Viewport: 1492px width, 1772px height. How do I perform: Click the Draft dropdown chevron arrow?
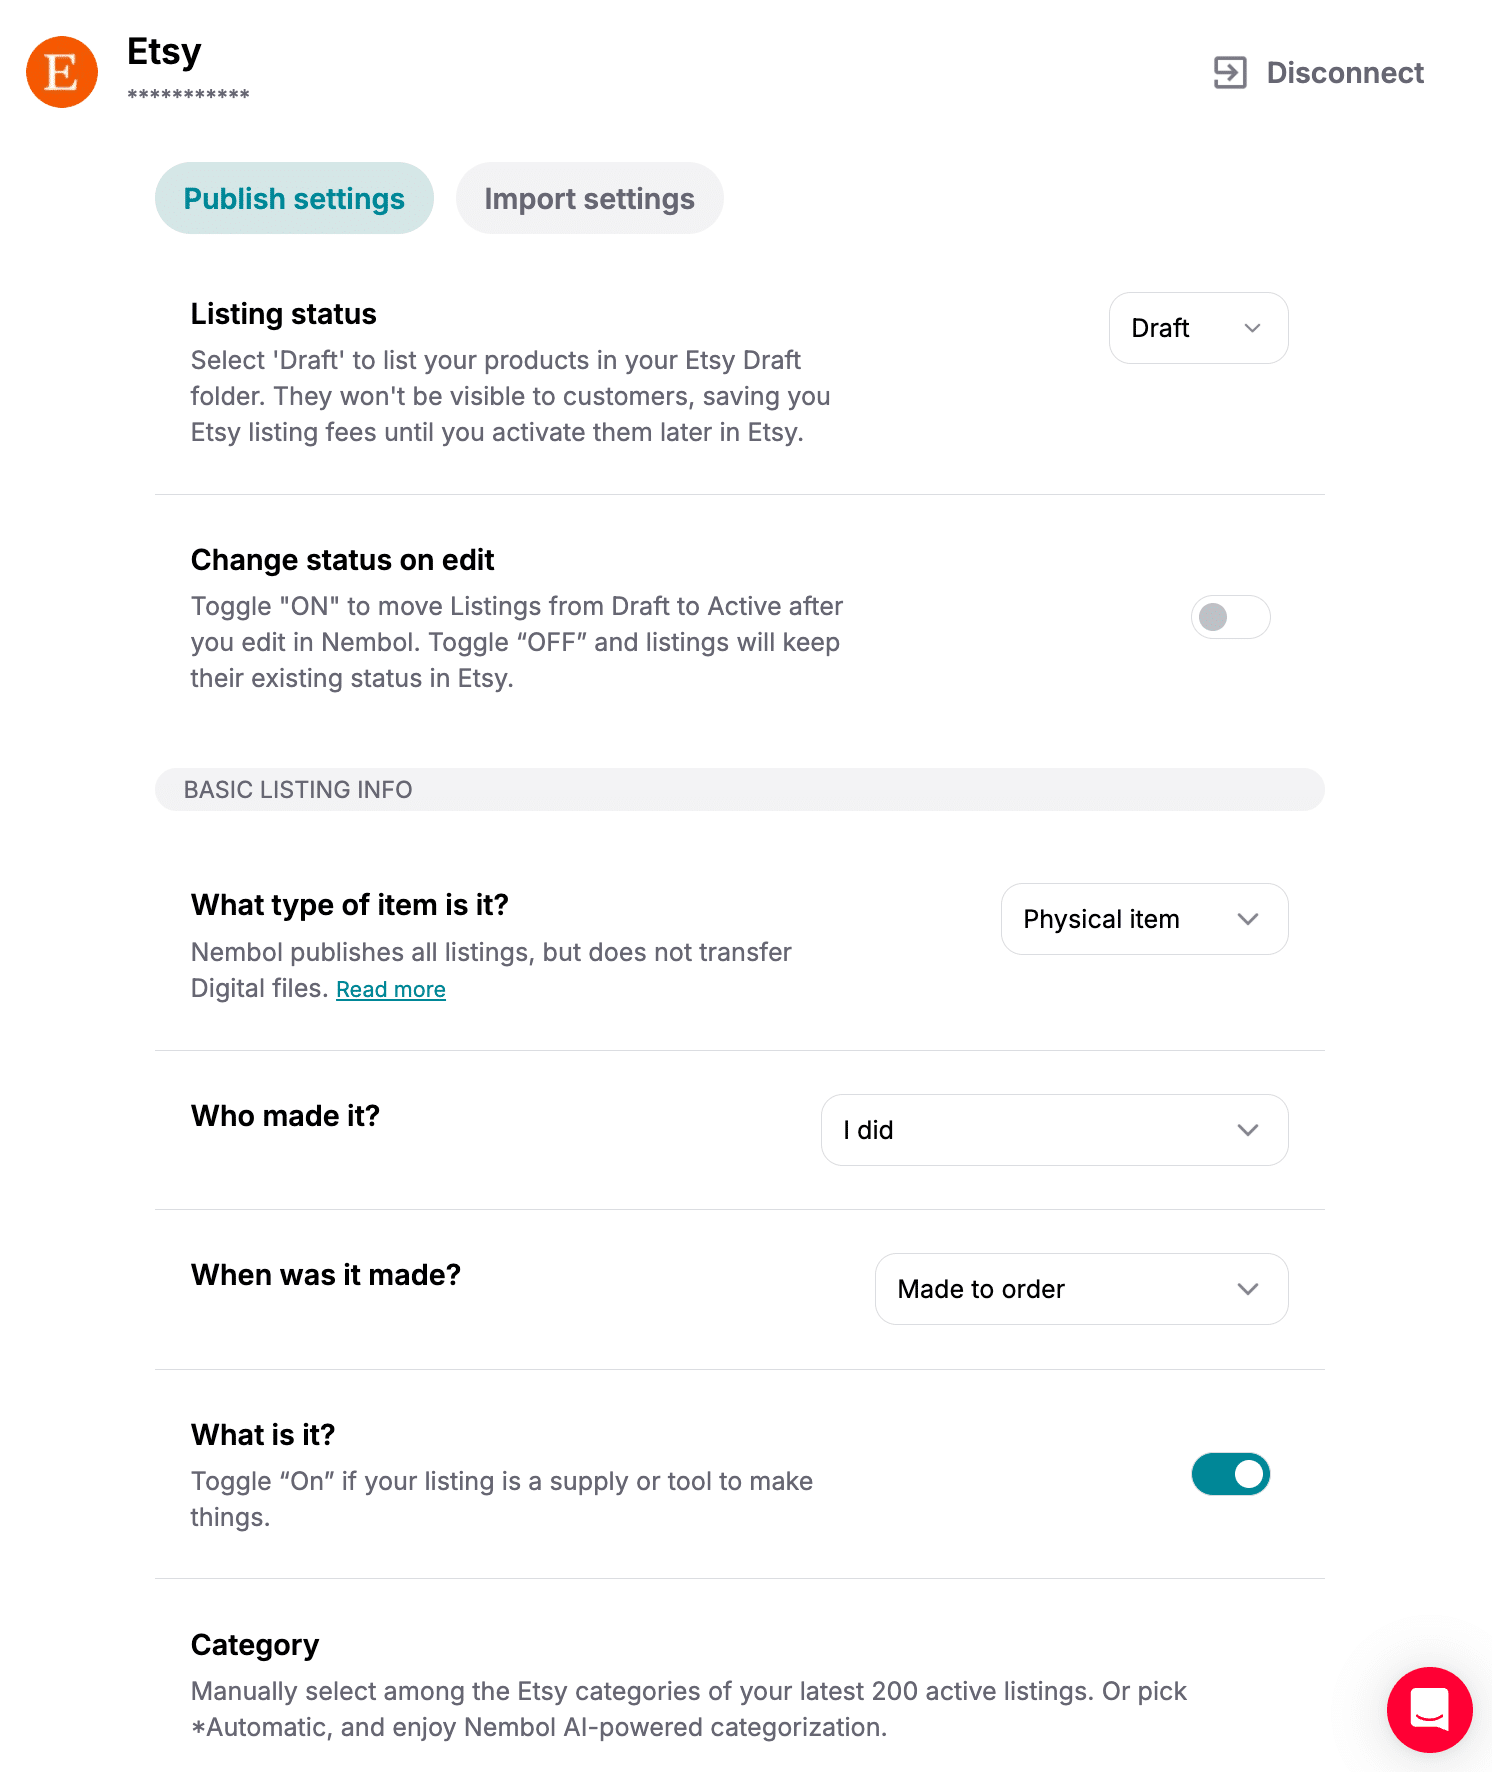[1252, 328]
